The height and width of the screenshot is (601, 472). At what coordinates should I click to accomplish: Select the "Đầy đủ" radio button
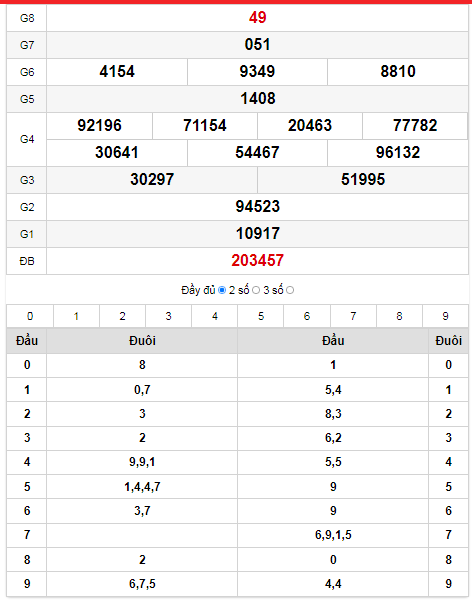[x=222, y=290]
